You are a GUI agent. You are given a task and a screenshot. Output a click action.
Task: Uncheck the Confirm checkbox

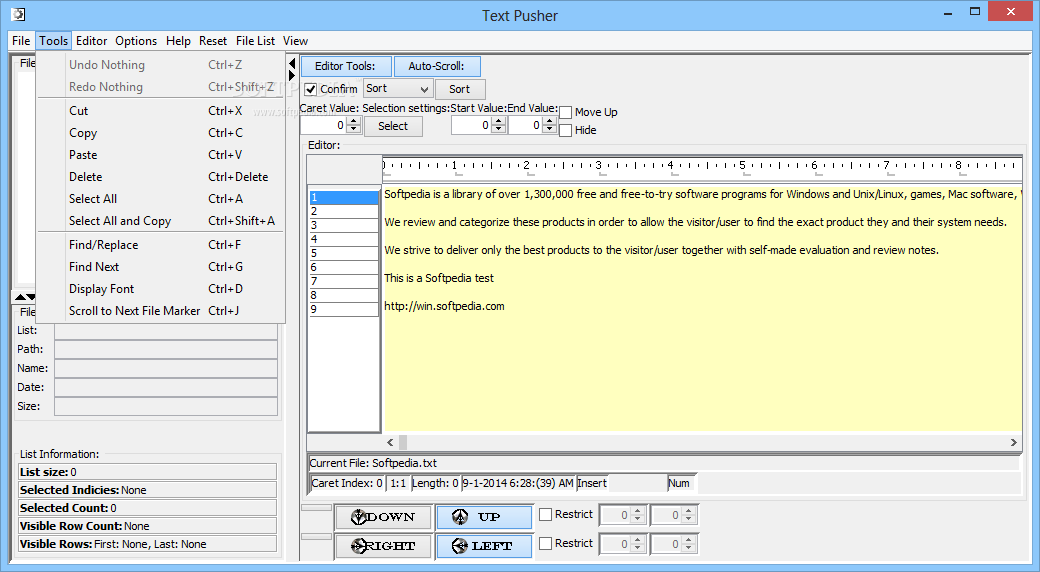tap(310, 89)
